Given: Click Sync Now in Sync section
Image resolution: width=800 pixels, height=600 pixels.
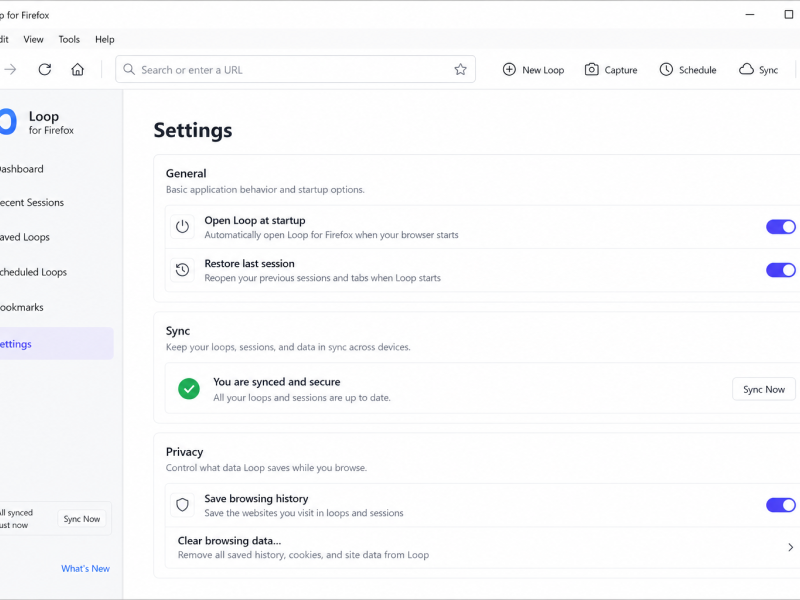Looking at the screenshot, I should (x=764, y=389).
